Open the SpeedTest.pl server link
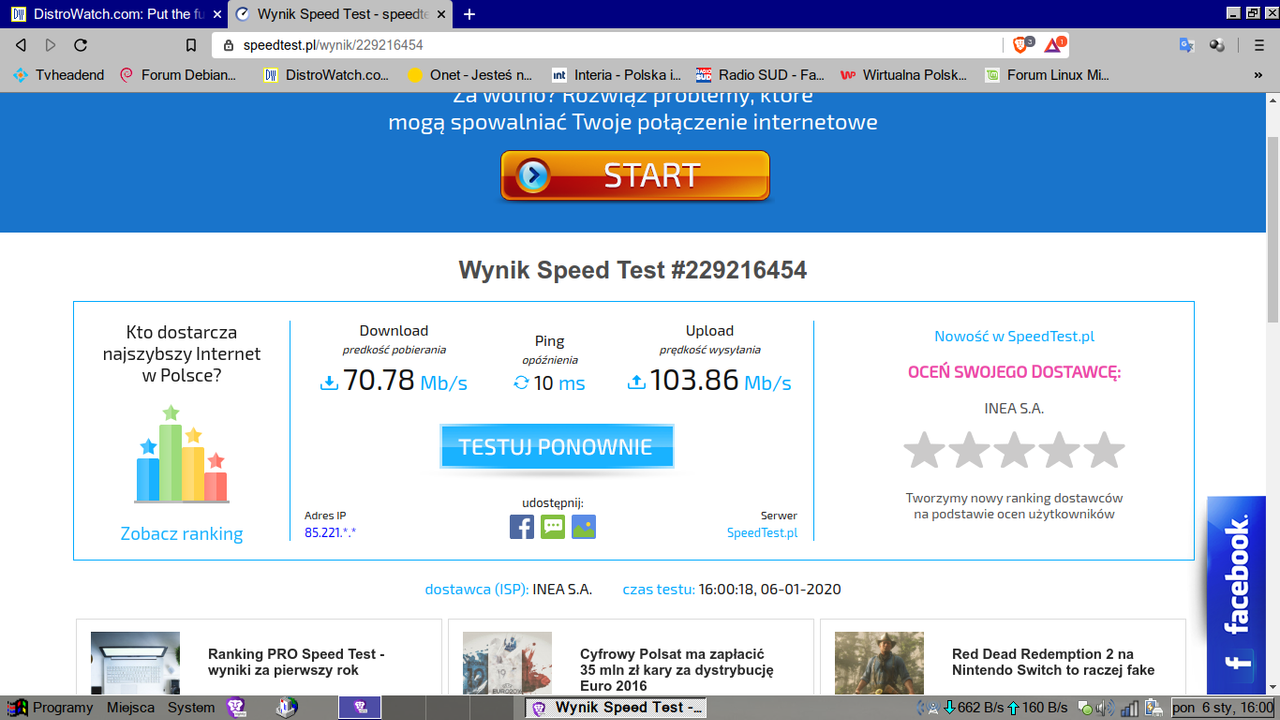 click(762, 533)
